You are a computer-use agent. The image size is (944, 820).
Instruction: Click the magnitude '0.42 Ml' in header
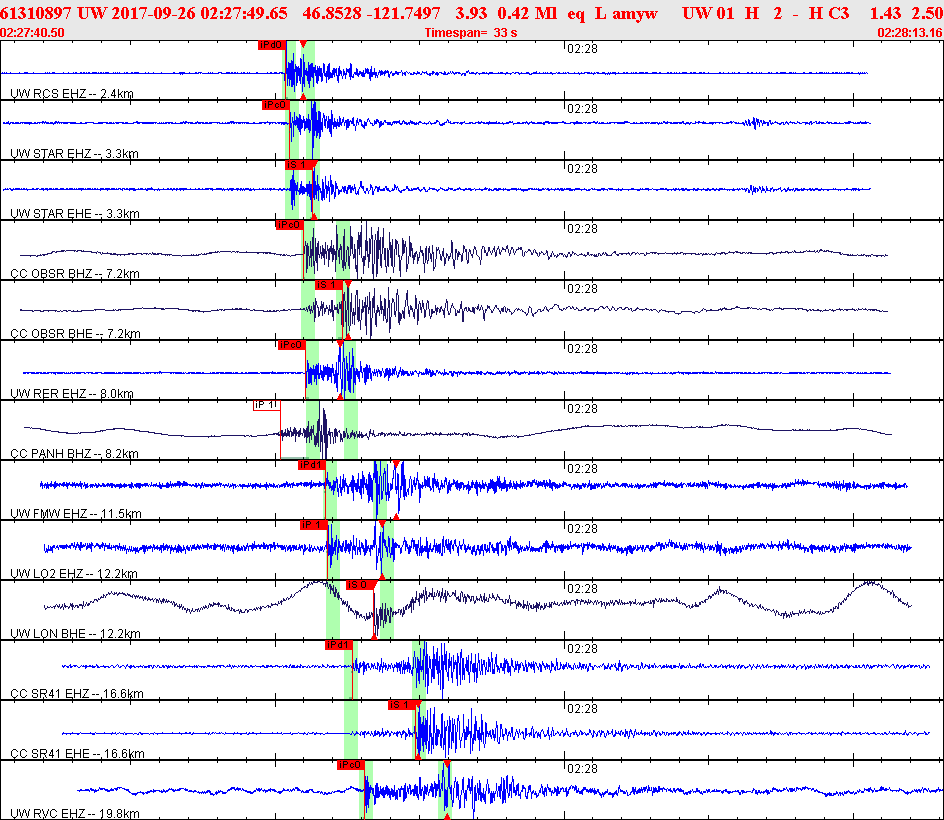click(x=527, y=13)
